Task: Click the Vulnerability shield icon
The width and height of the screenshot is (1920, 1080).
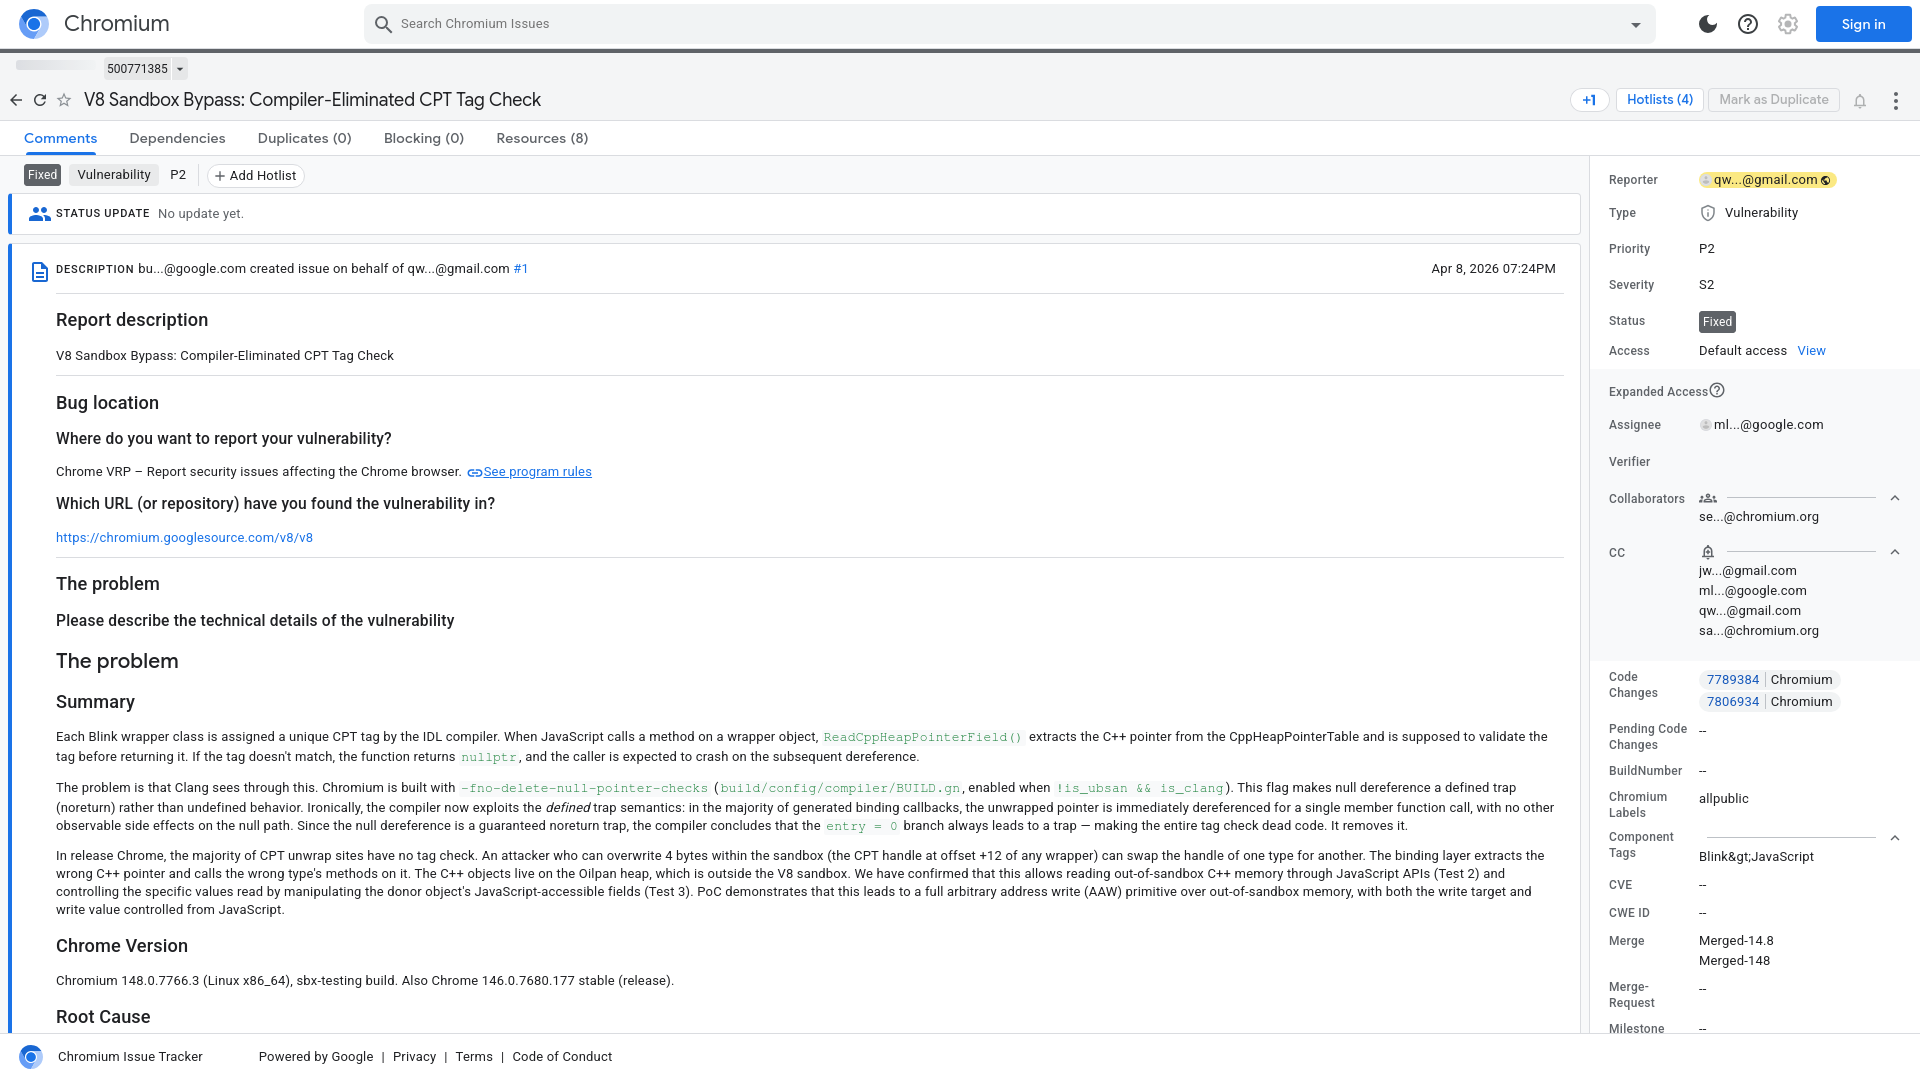Action: pos(1708,213)
